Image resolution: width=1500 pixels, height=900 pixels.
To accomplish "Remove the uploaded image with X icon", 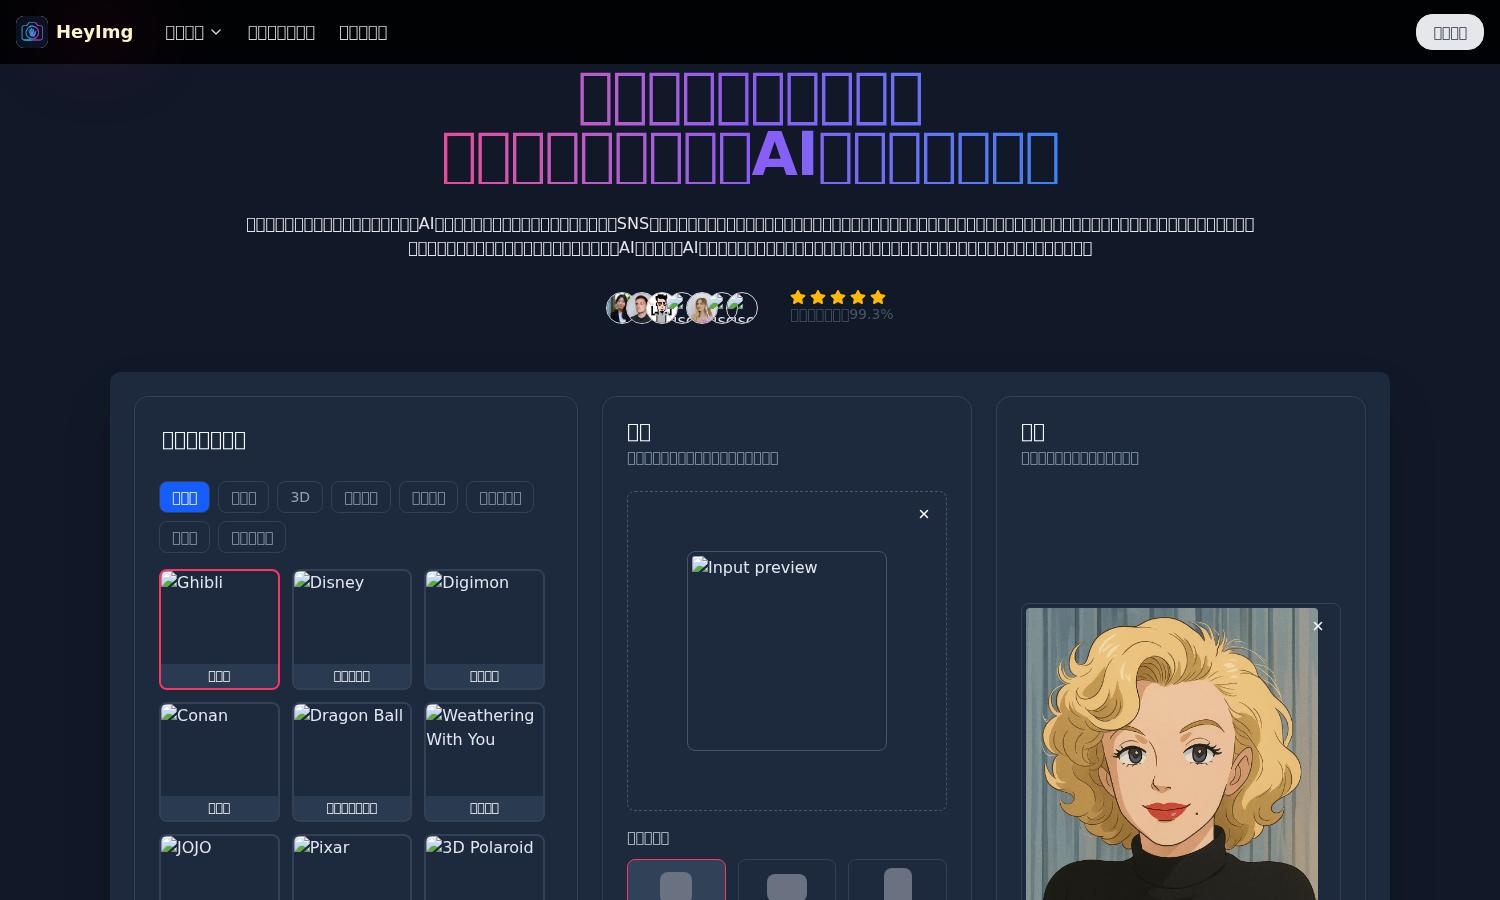I will click(x=924, y=514).
